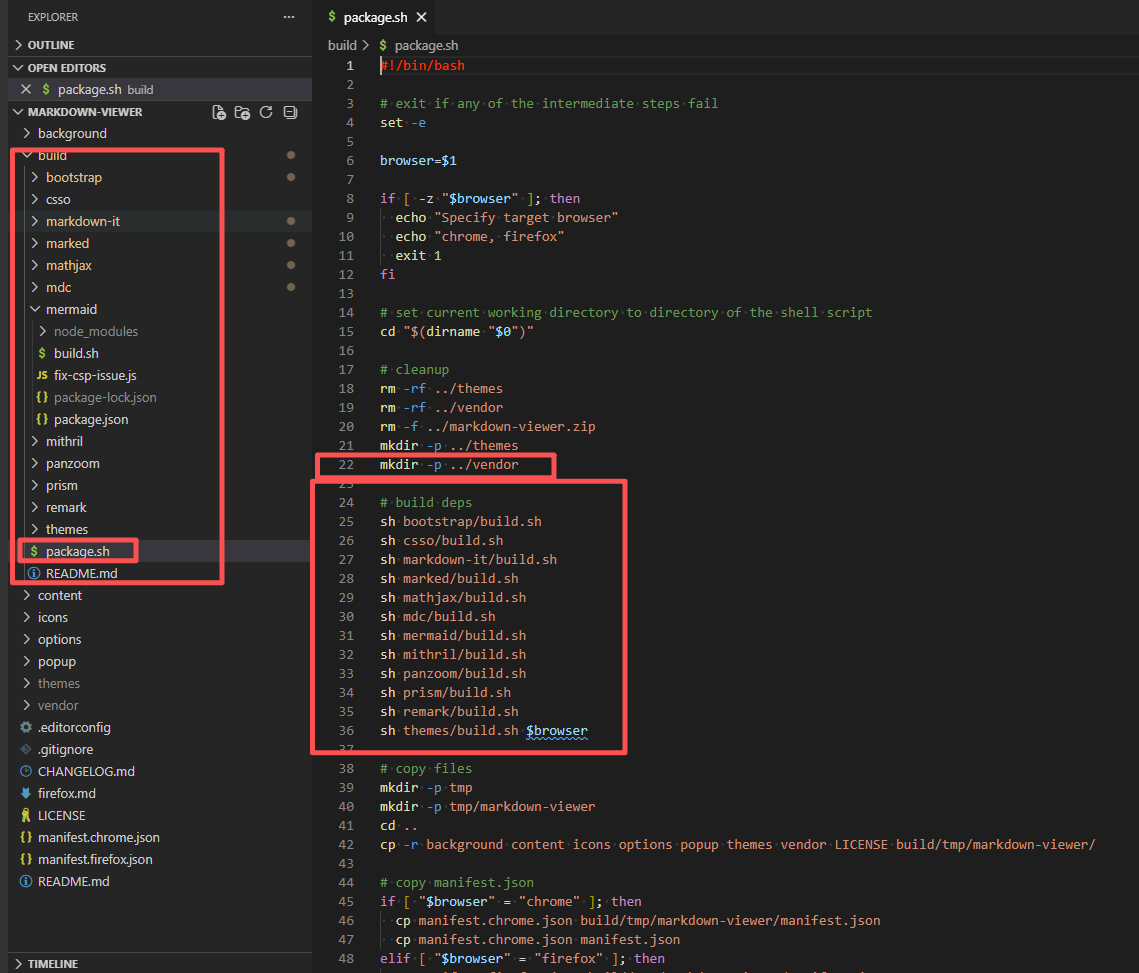Viewport: 1139px width, 973px height.
Task: Open manifest.firefox.json
Action: [160, 859]
